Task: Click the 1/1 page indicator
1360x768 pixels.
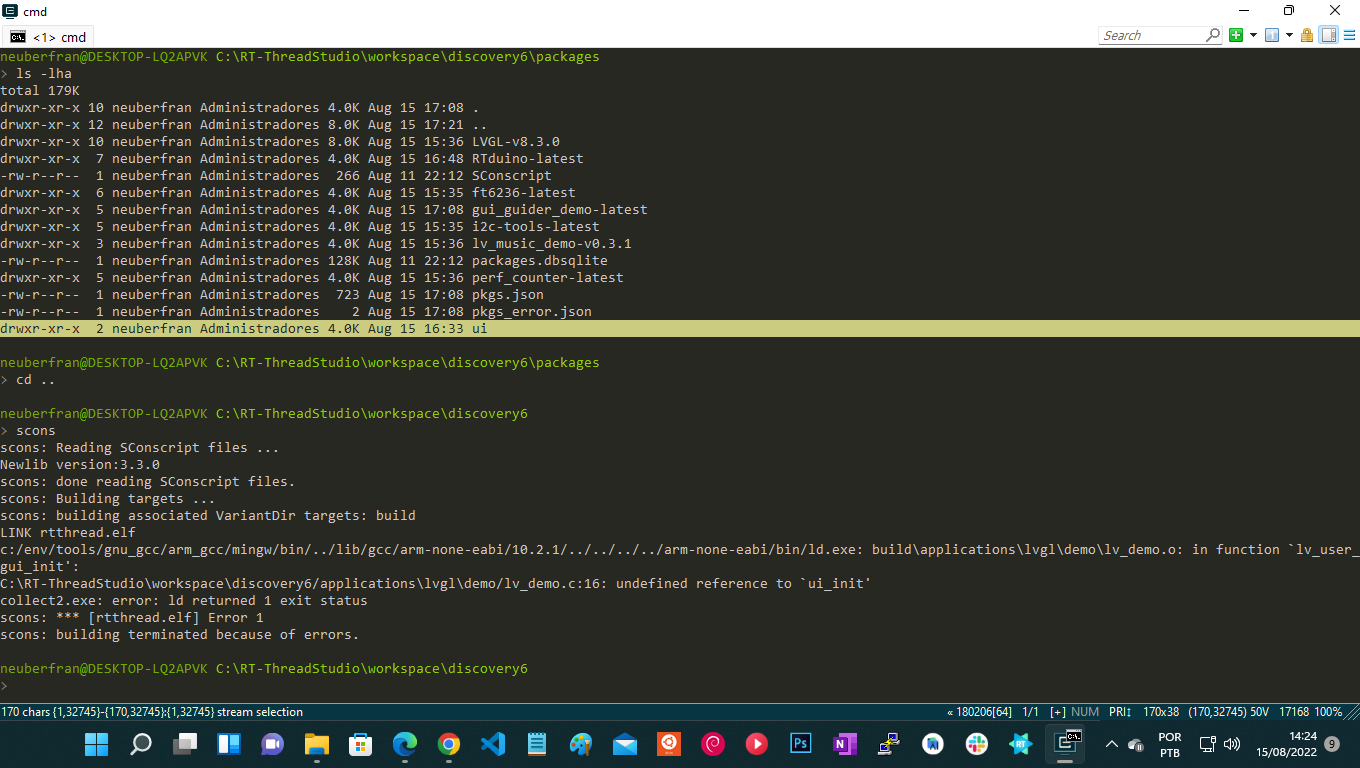Action: tap(1030, 712)
